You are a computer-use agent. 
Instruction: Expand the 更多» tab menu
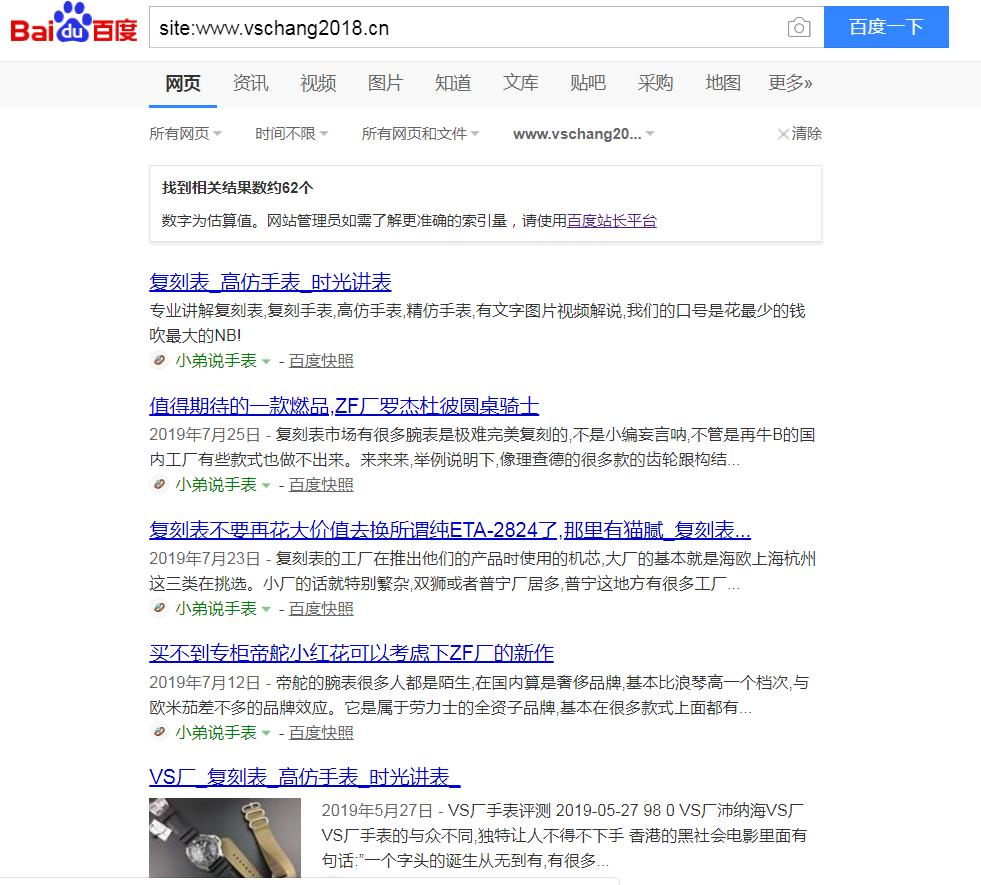(790, 83)
